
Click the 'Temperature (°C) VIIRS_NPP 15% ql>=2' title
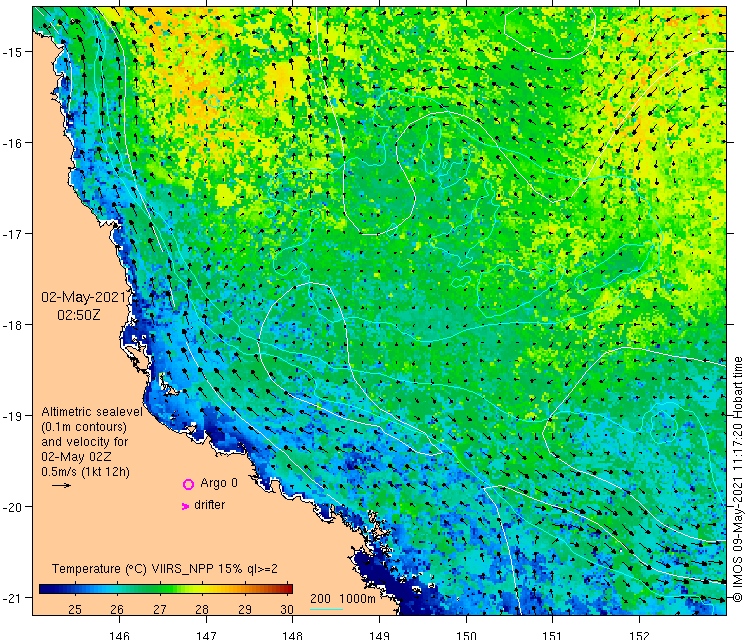point(165,569)
